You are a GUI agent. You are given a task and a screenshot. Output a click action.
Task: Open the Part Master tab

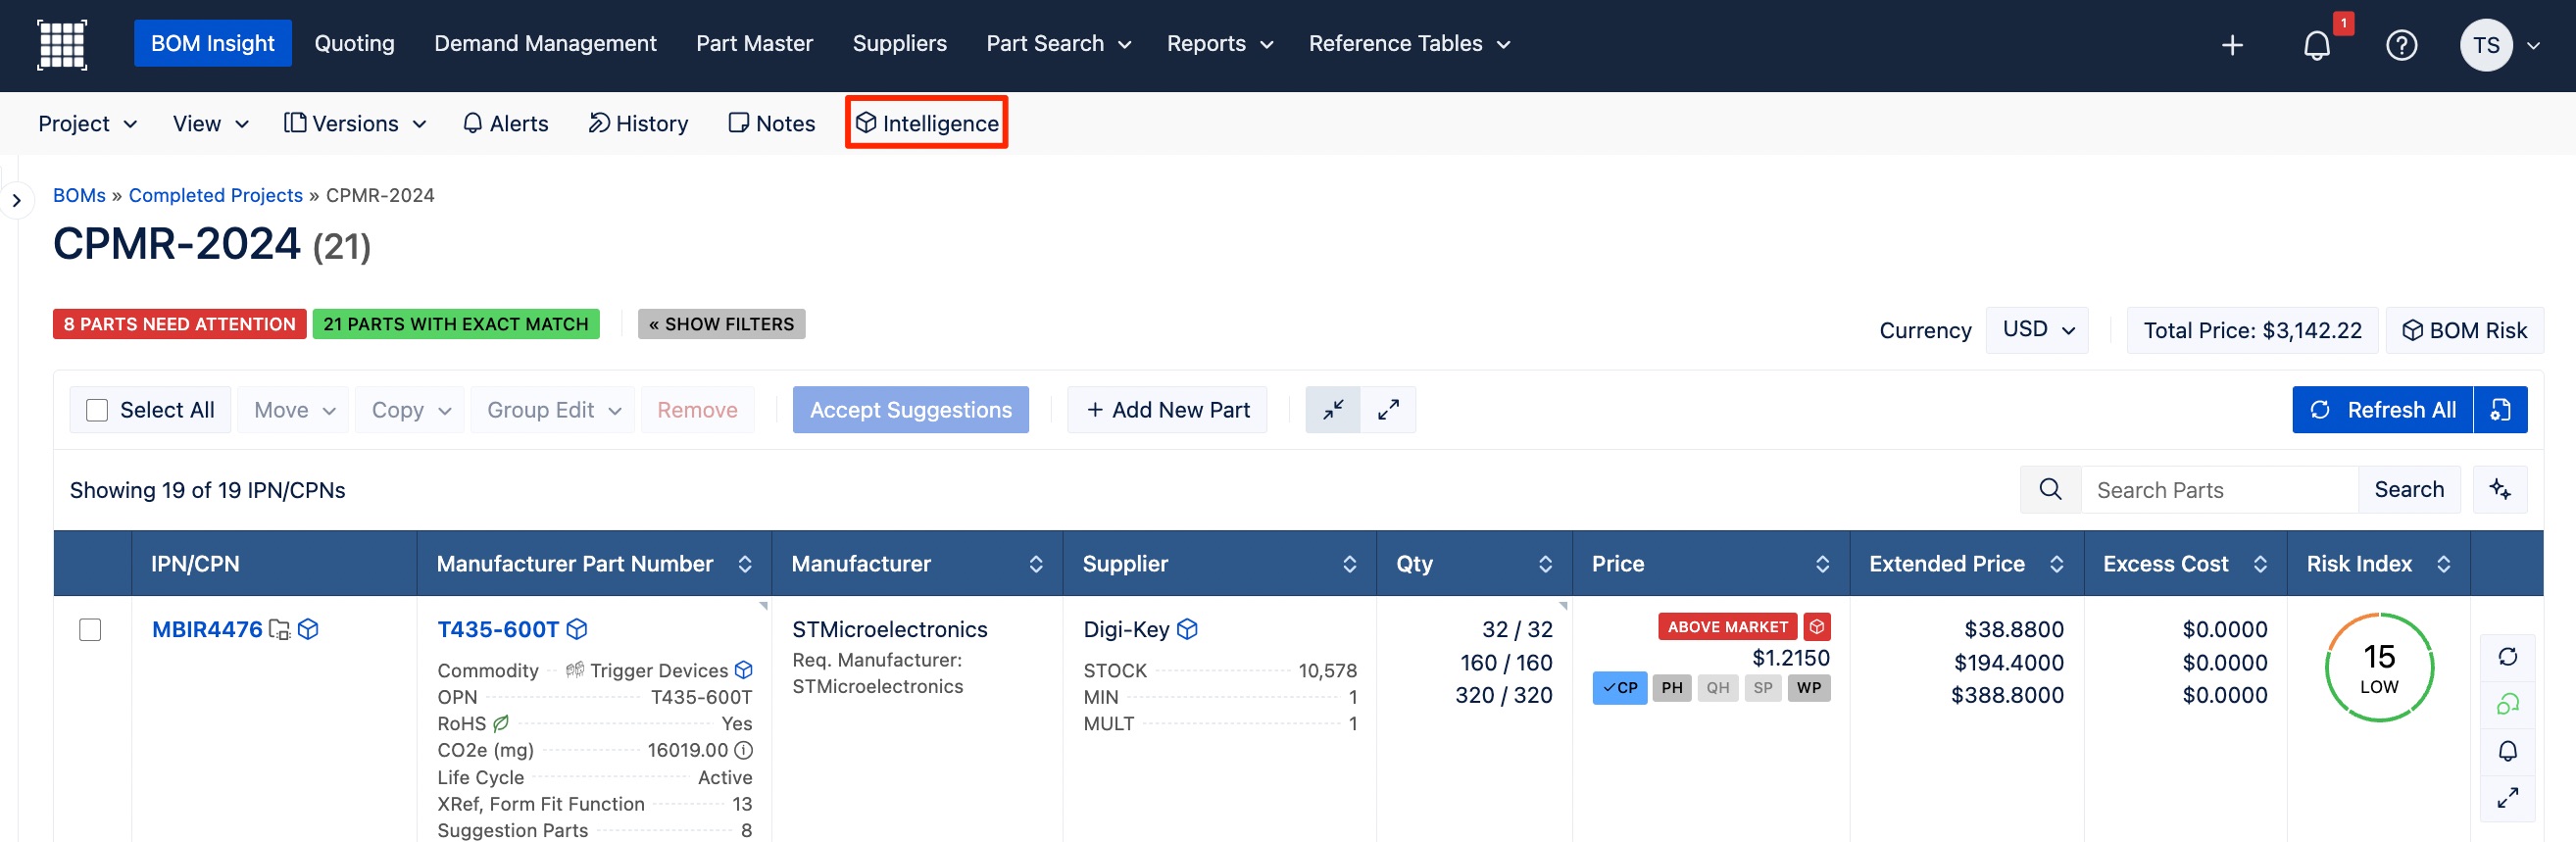[754, 44]
